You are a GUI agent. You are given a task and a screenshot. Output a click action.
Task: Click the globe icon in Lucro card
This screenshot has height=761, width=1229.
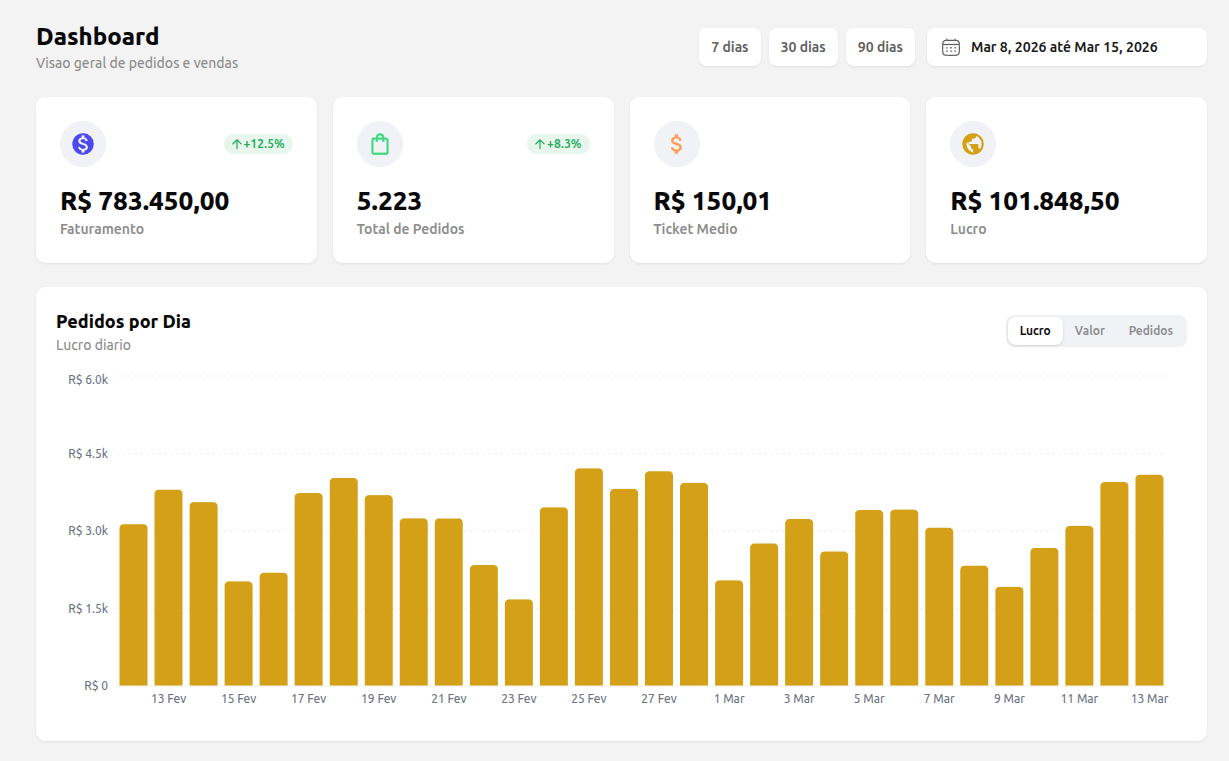972,144
